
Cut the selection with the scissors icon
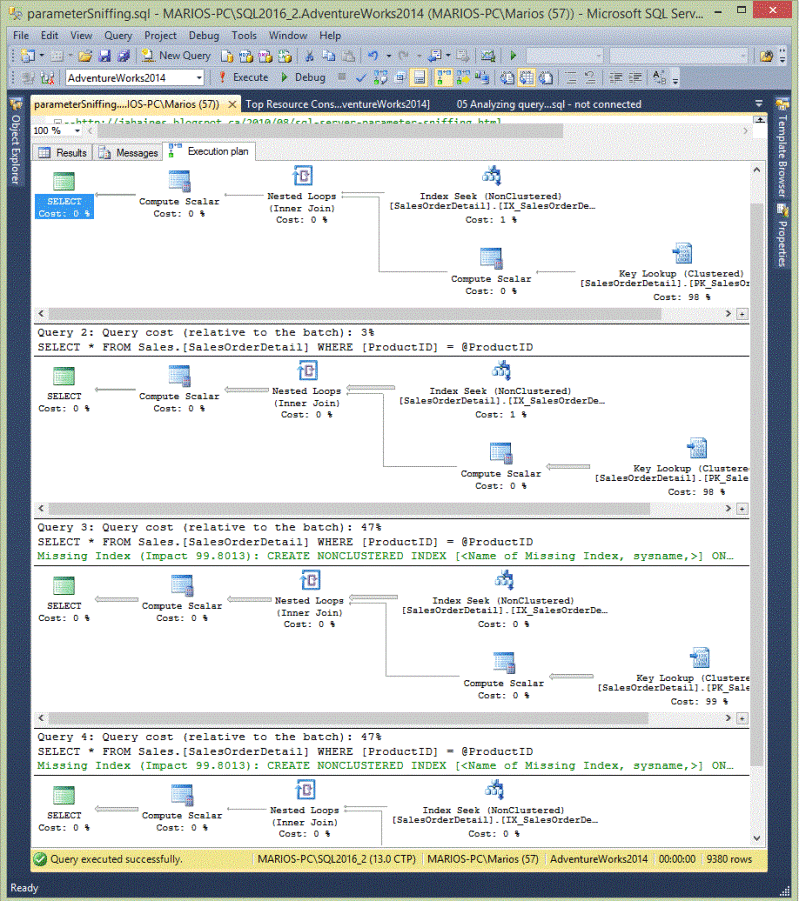point(309,56)
